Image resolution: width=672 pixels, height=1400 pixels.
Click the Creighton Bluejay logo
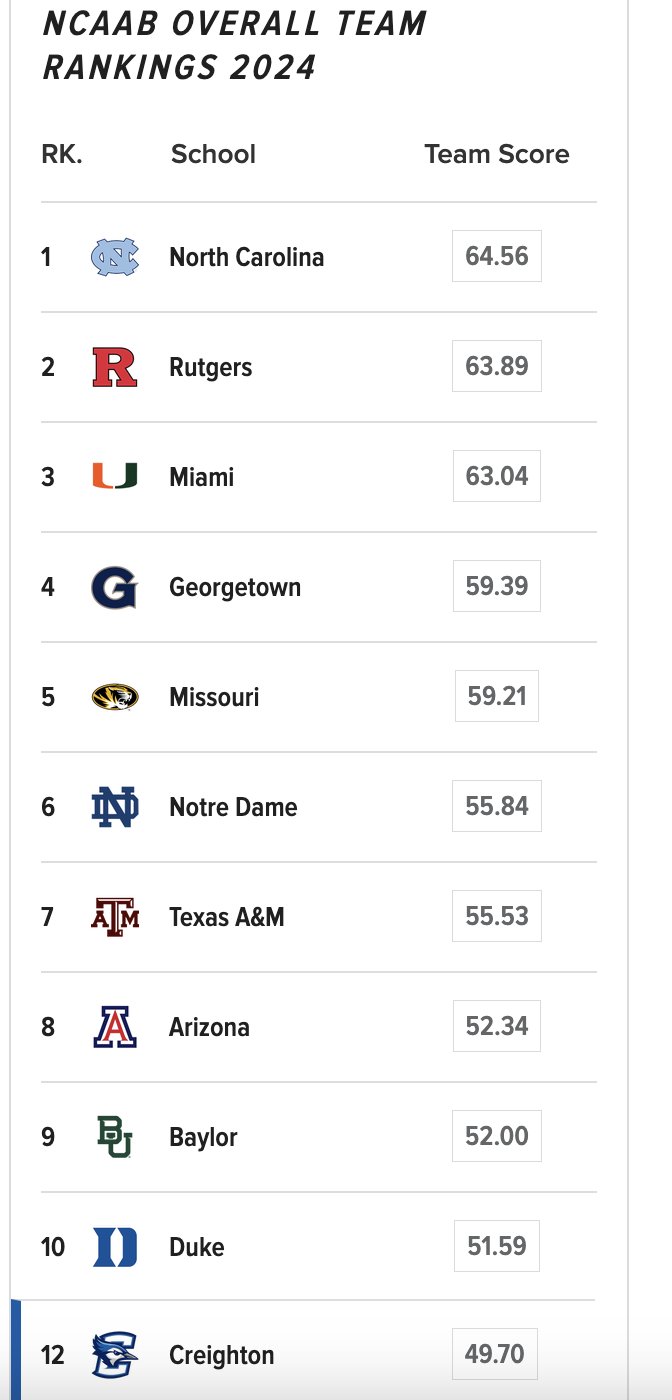click(x=115, y=1355)
